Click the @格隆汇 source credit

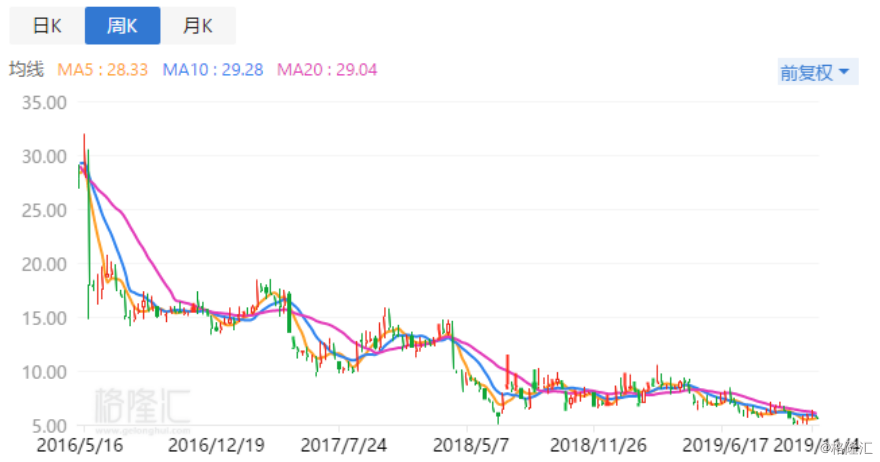[x=846, y=448]
